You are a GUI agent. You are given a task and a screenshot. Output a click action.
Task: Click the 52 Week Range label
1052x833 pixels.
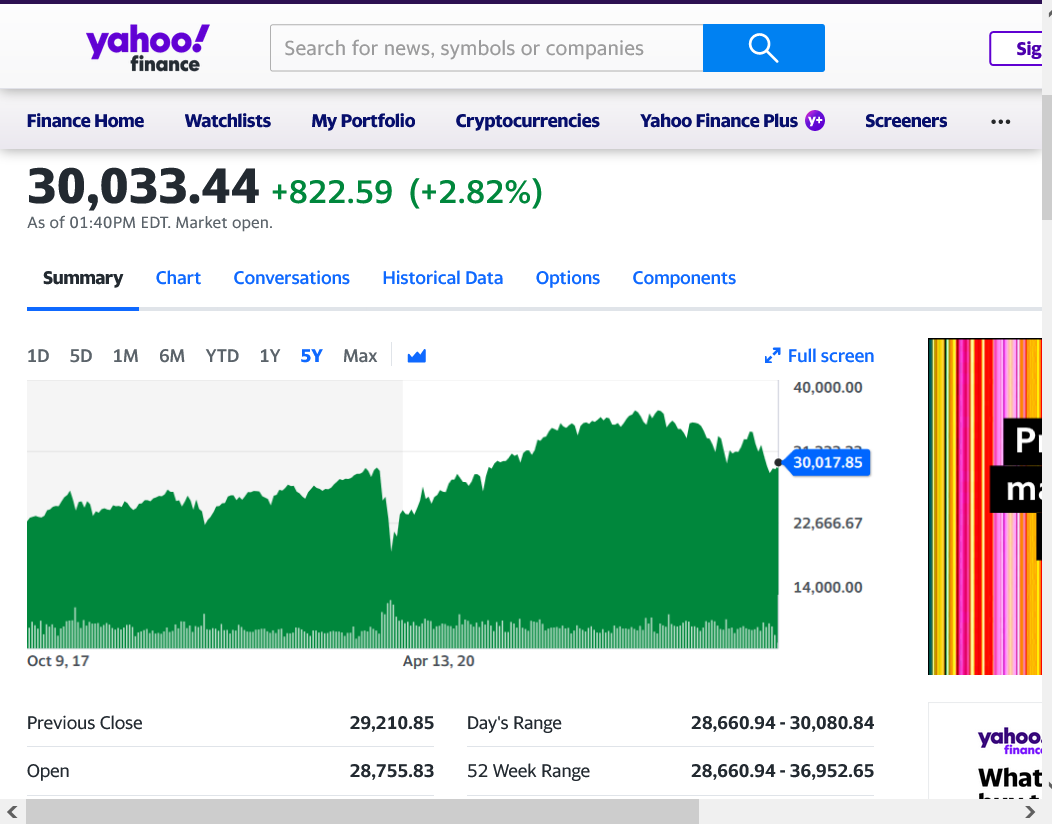click(528, 771)
